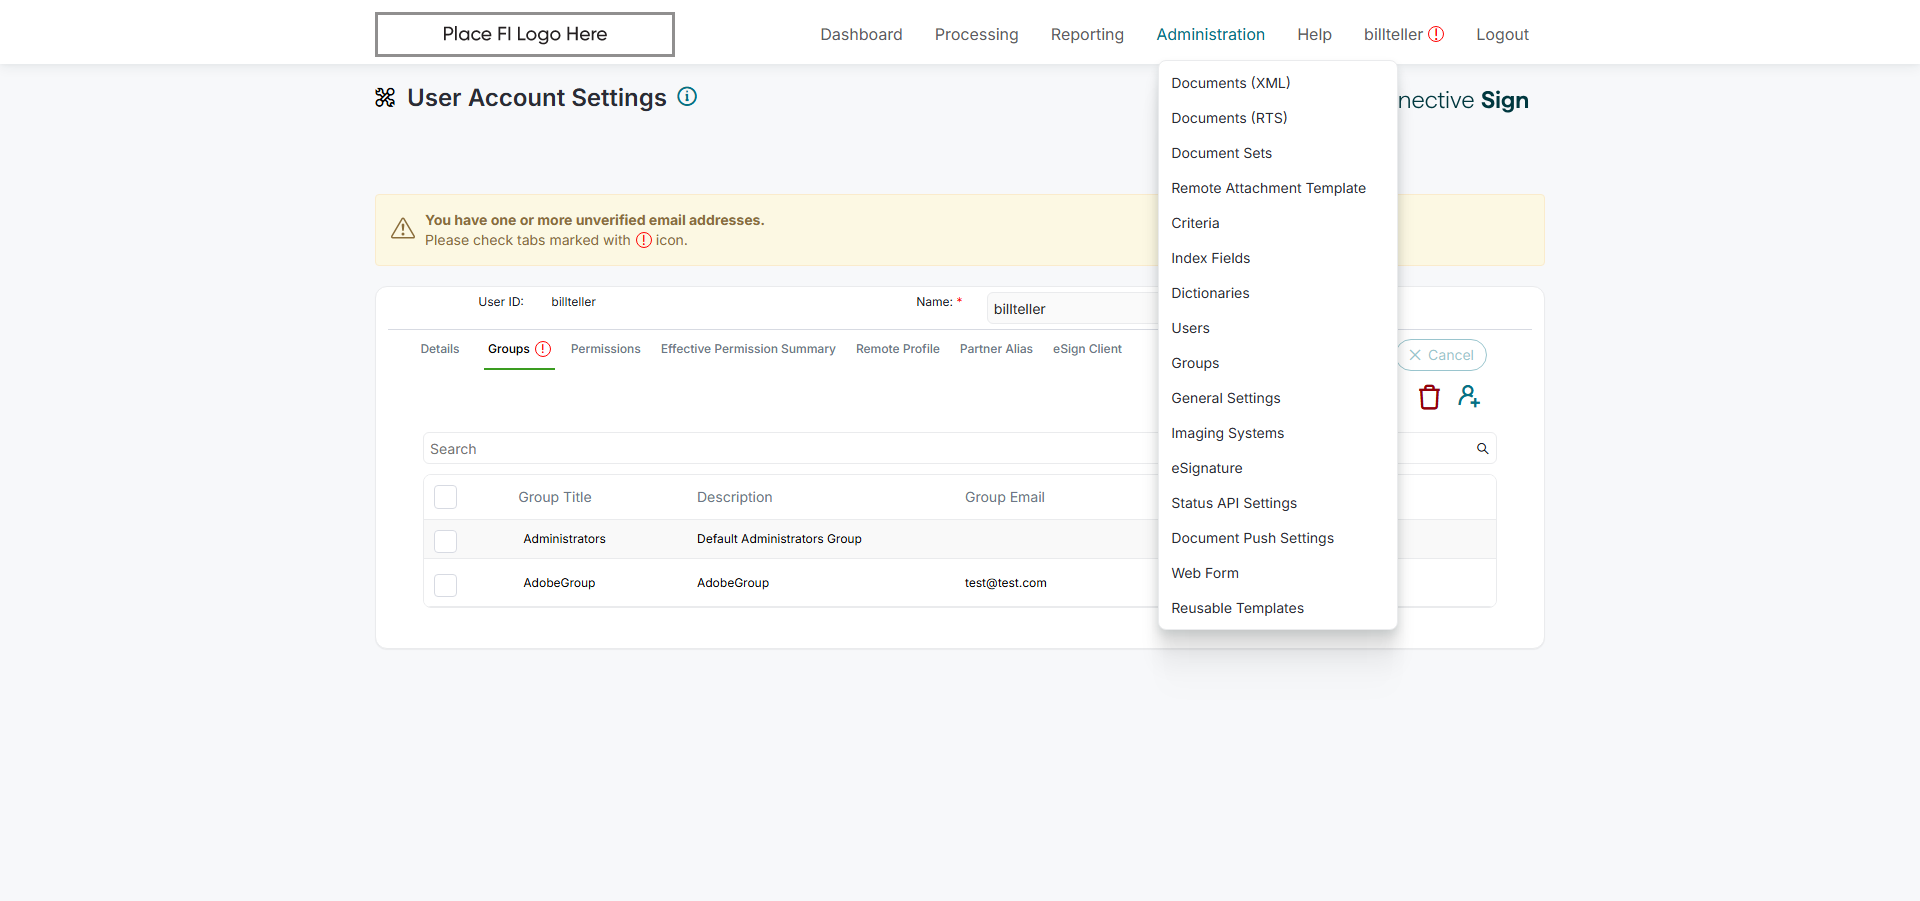Expand the Reporting menu
This screenshot has width=1920, height=901.
coord(1087,34)
